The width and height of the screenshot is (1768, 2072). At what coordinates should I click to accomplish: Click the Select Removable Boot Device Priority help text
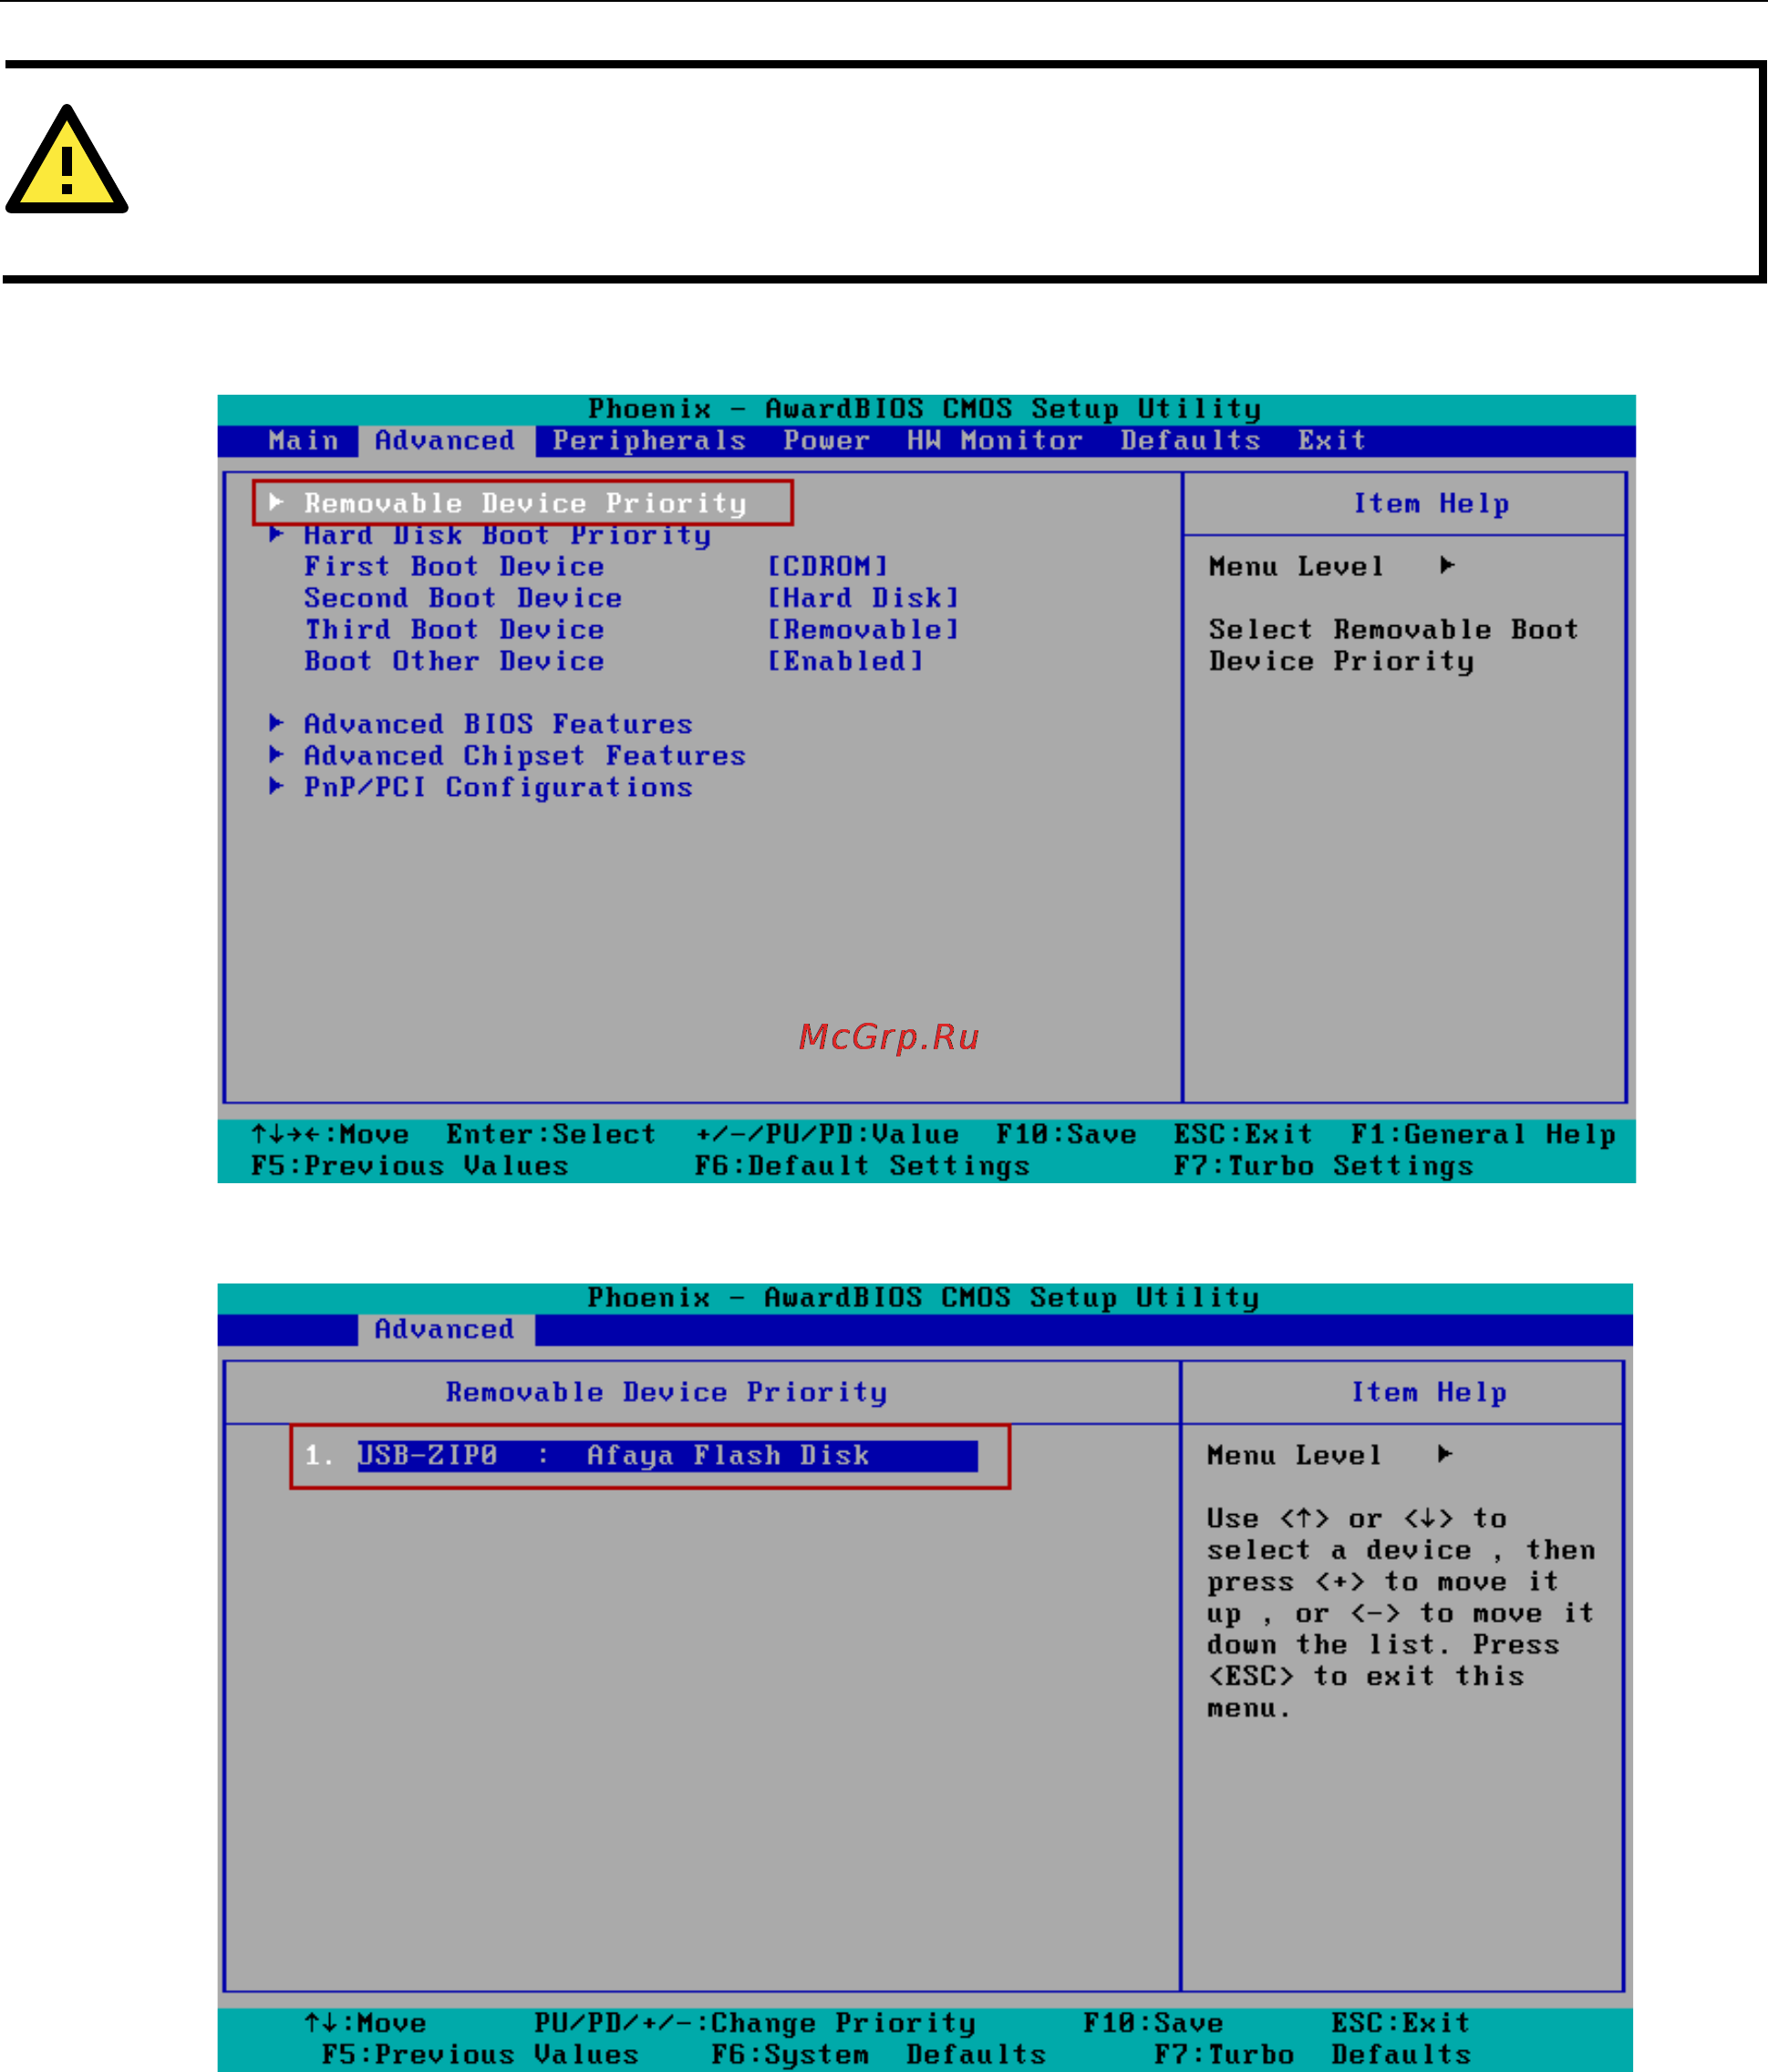[x=1393, y=645]
